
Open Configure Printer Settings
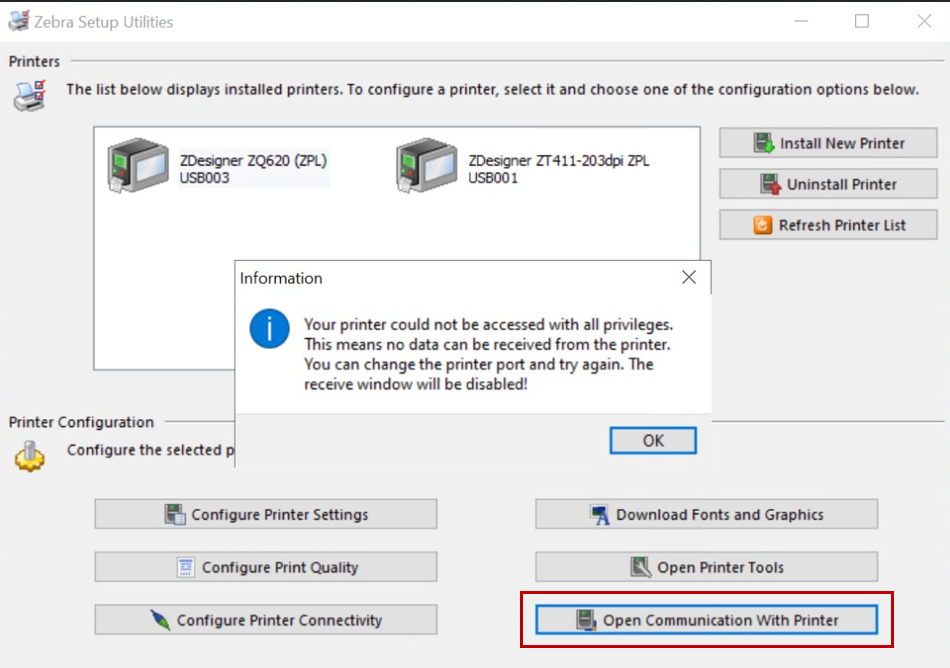(x=266, y=514)
